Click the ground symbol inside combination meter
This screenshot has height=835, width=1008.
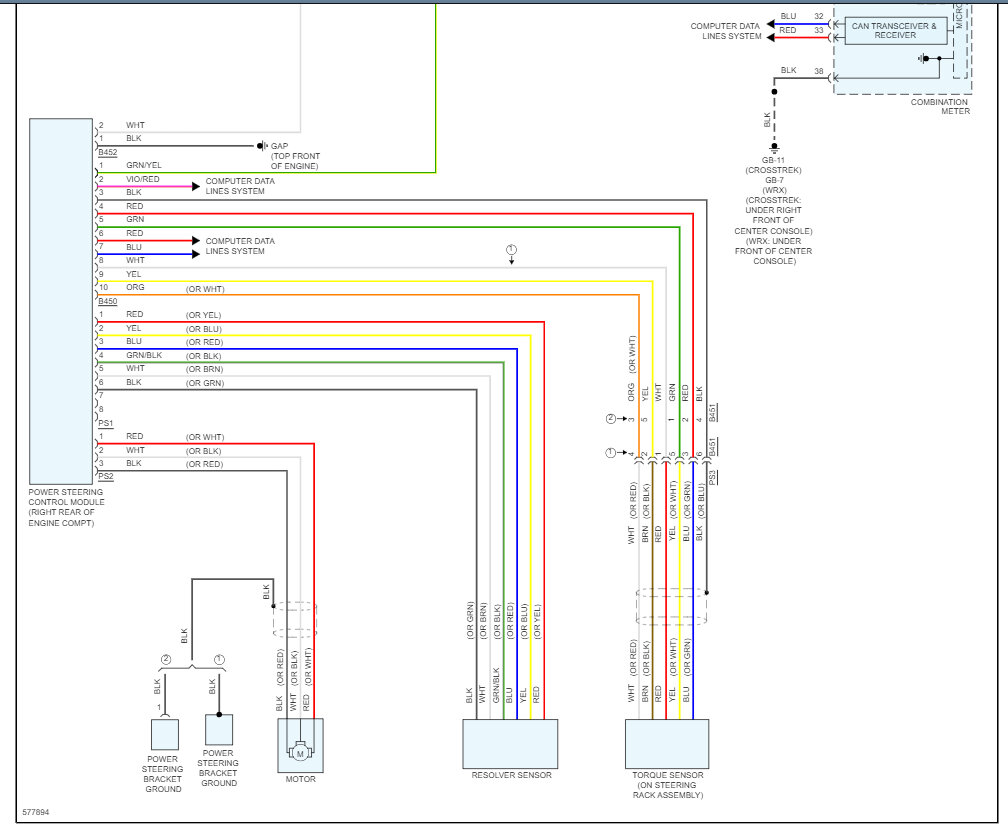pyautogui.click(x=924, y=58)
